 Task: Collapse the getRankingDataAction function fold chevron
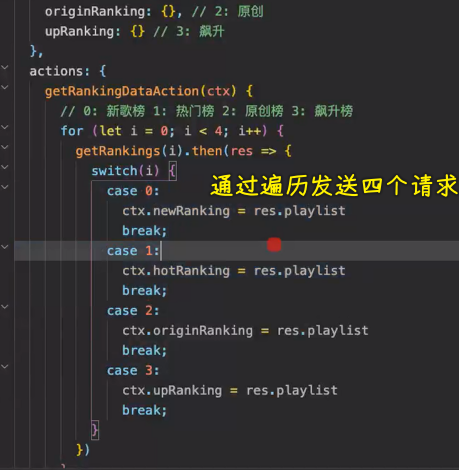pyautogui.click(x=5, y=87)
